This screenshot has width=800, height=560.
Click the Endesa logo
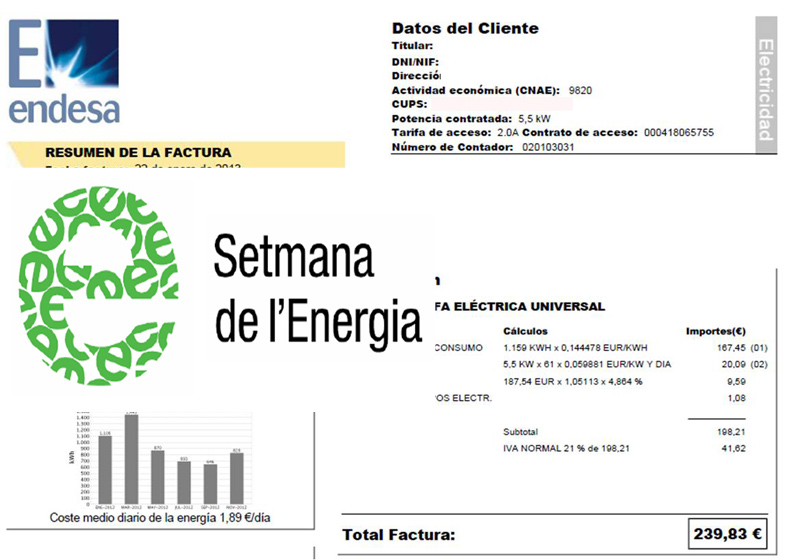[64, 72]
